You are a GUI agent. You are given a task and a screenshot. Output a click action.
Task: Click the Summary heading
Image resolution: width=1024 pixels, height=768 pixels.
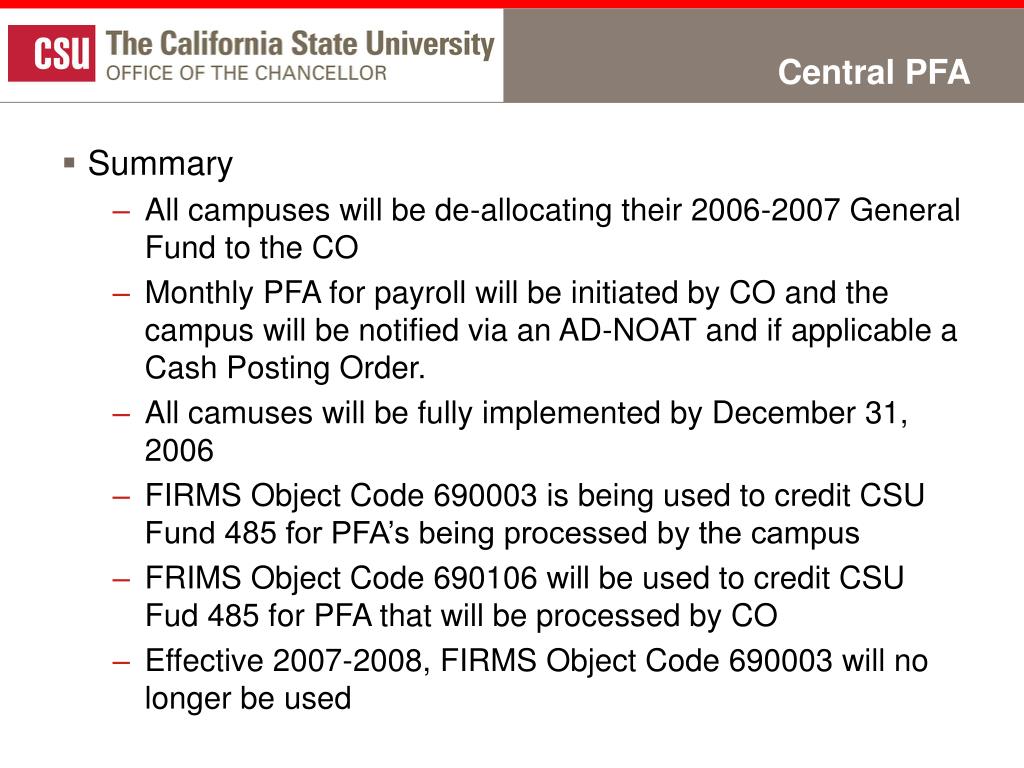point(160,164)
